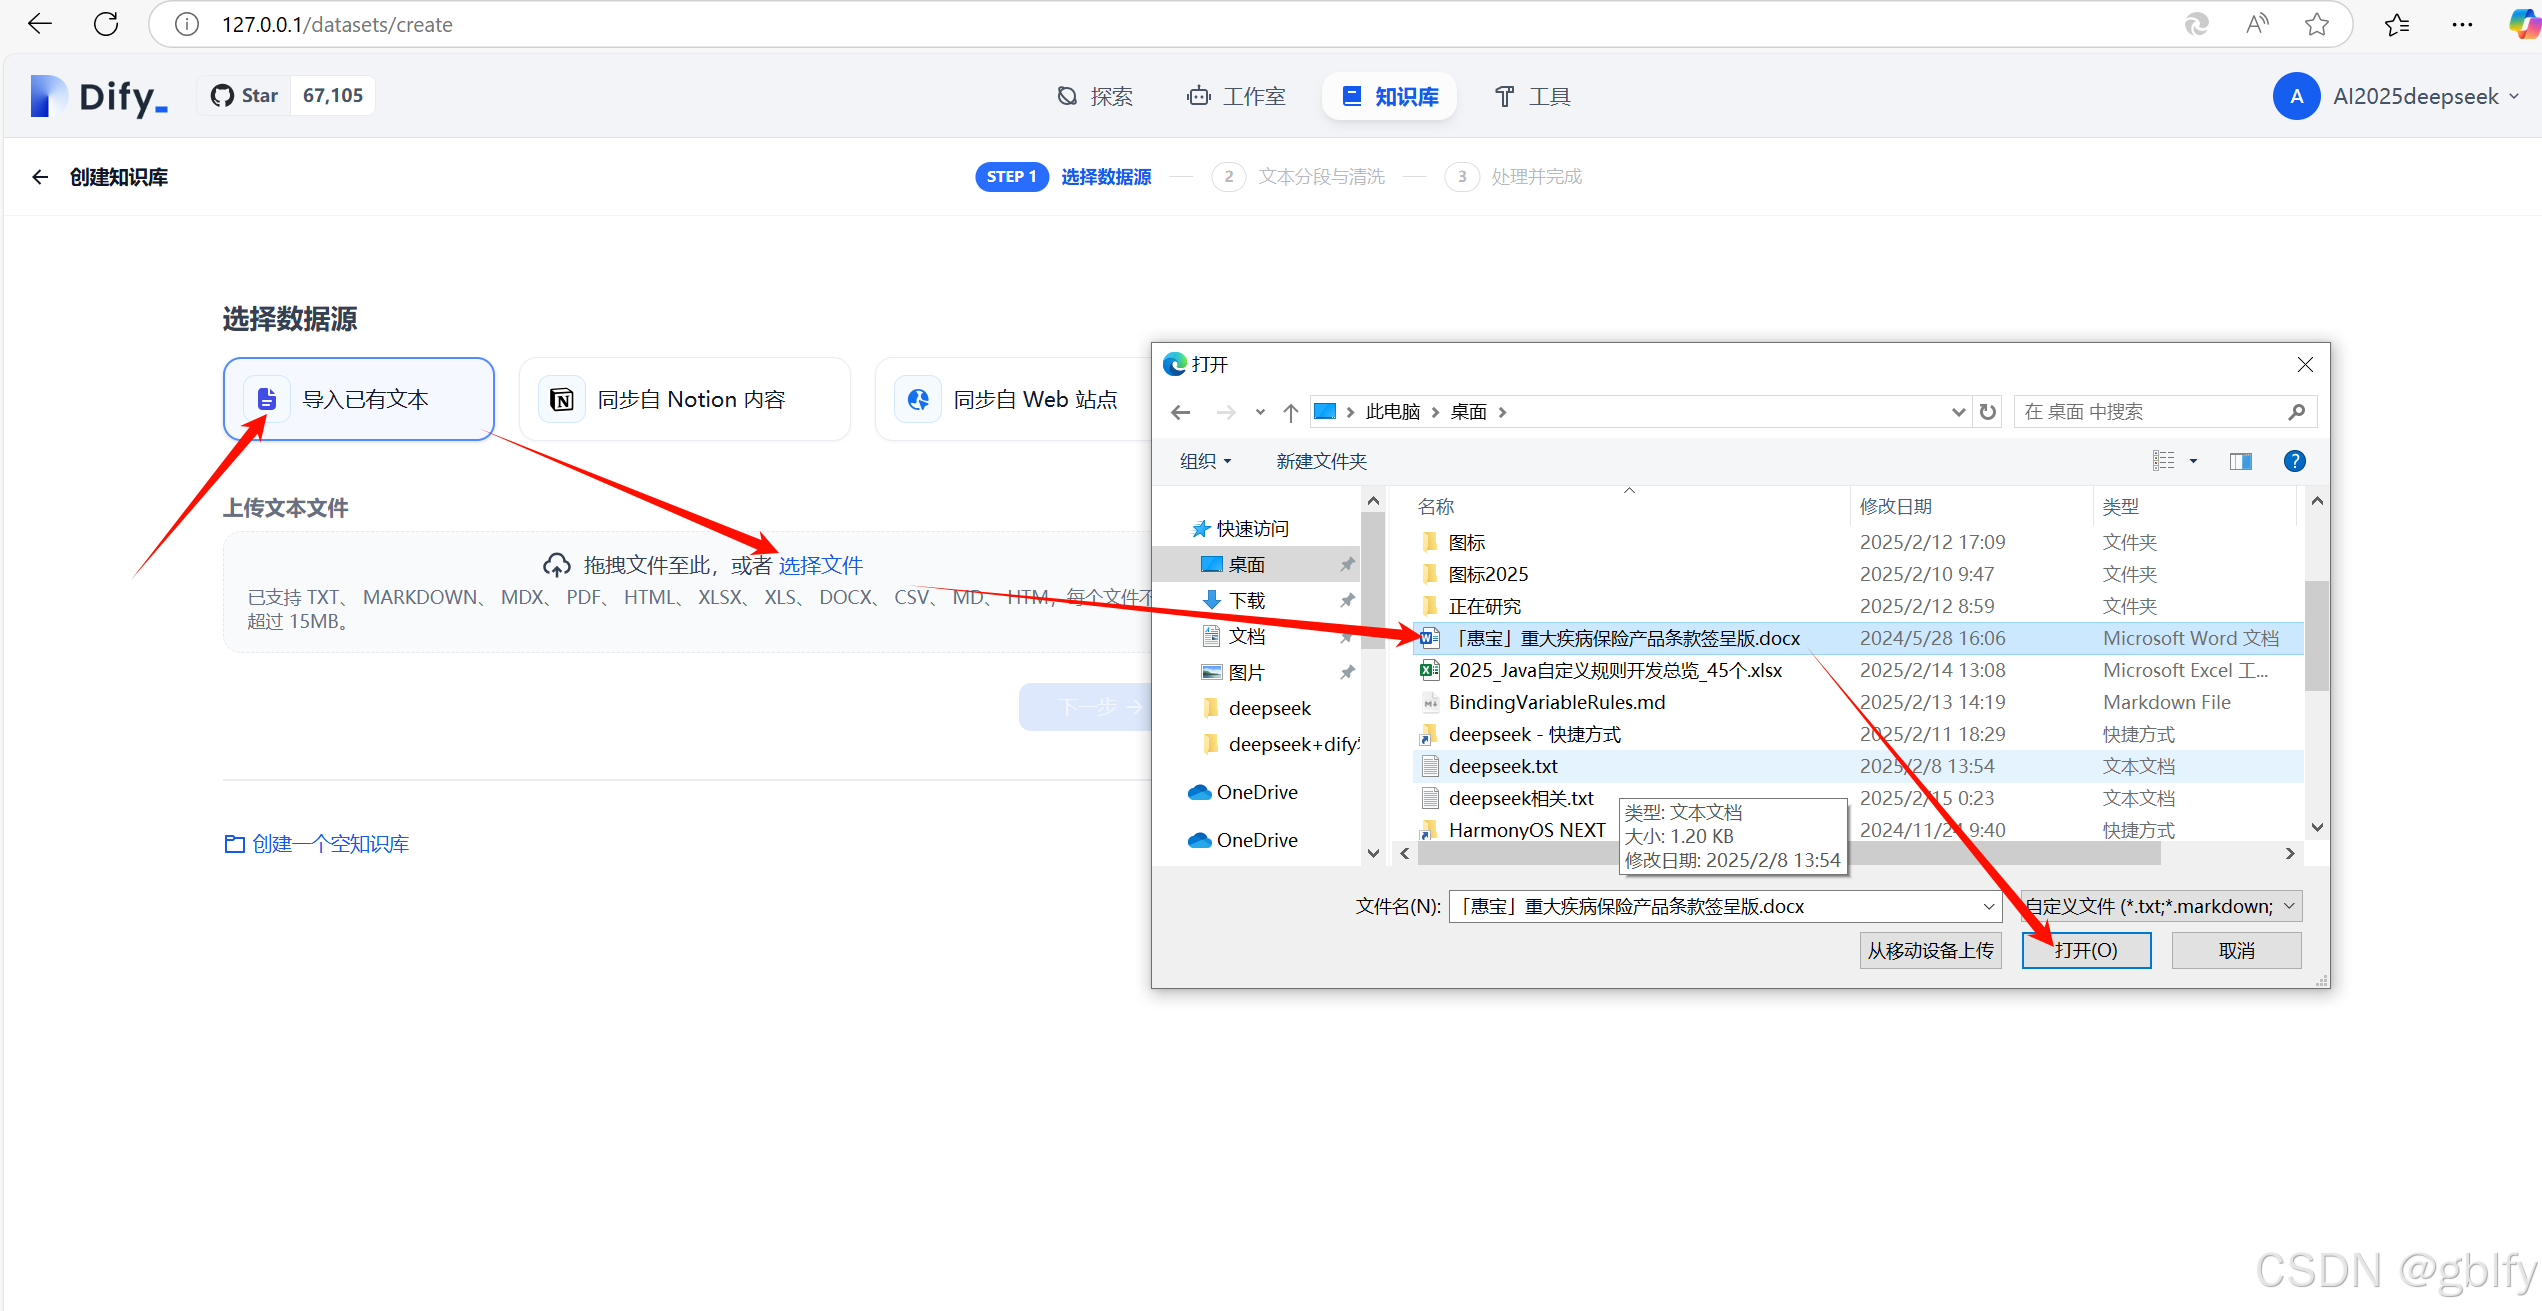
Task: Click file list vertical scrollbar
Action: click(2316, 636)
